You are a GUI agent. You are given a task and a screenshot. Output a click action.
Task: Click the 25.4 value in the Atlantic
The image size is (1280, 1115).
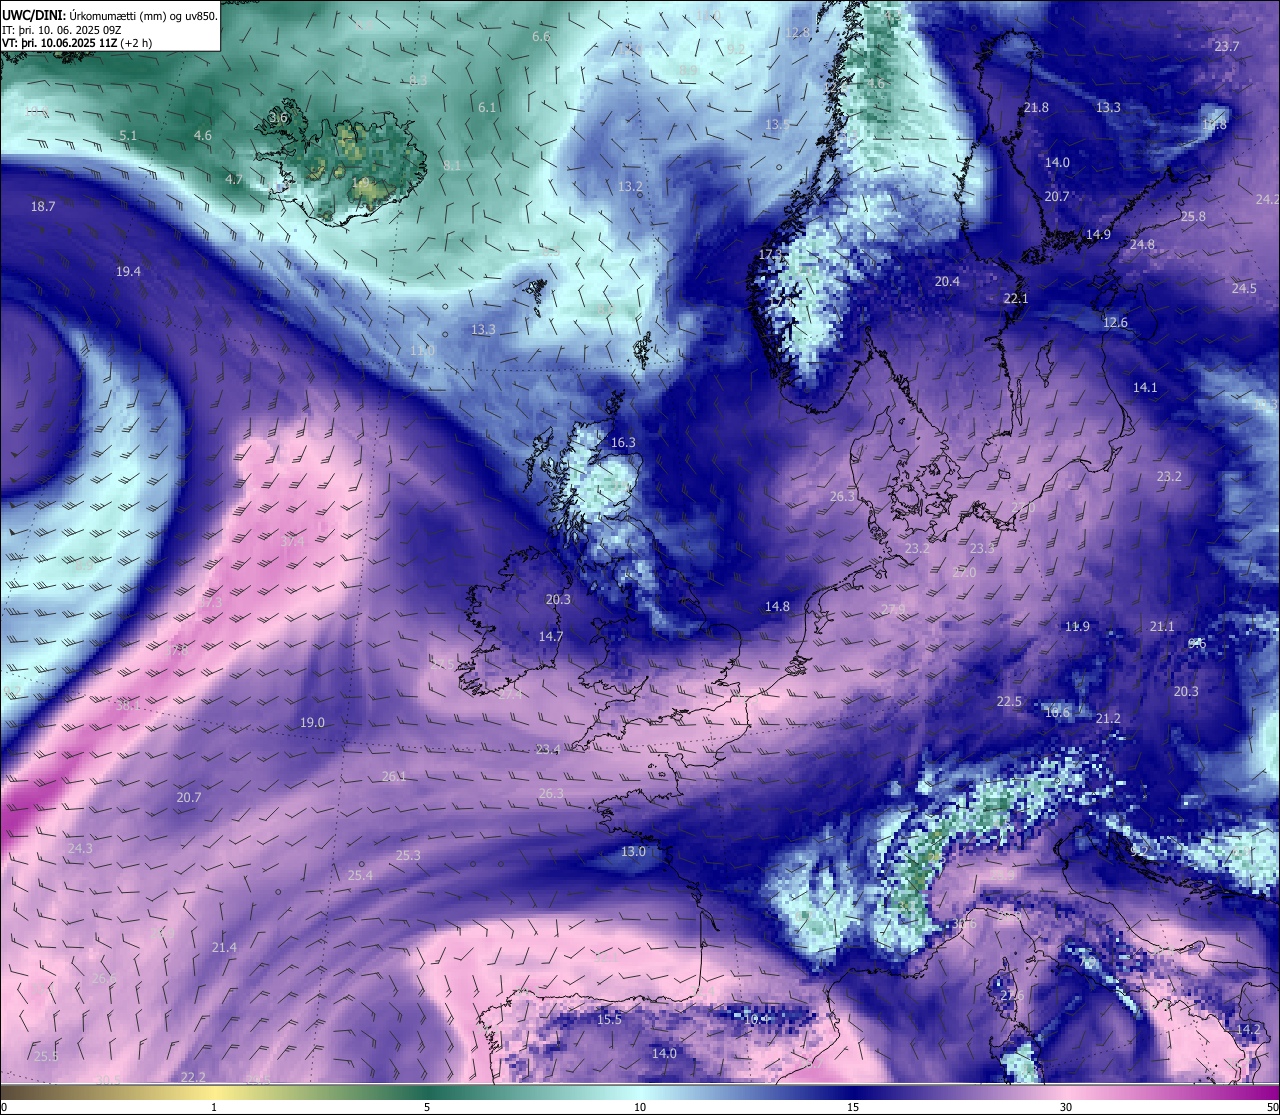click(360, 875)
